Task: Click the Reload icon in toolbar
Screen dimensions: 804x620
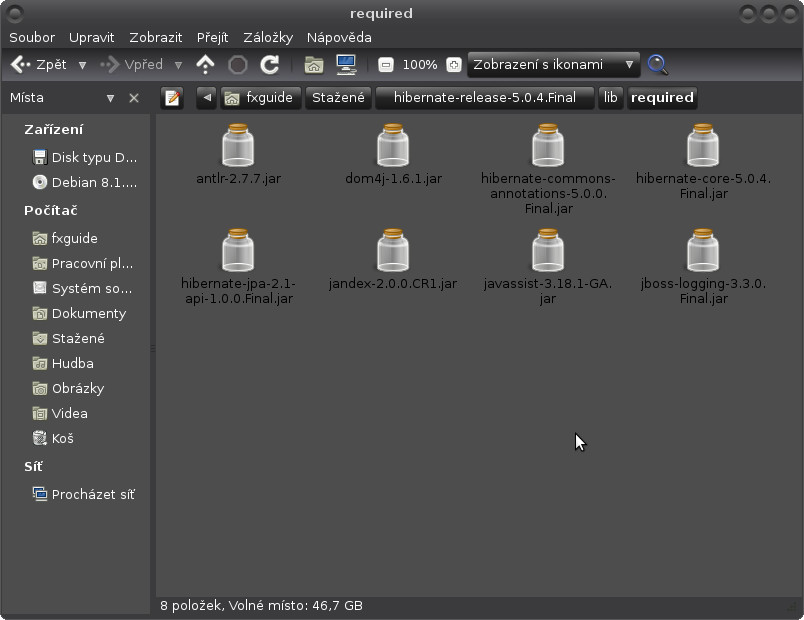Action: tap(269, 65)
